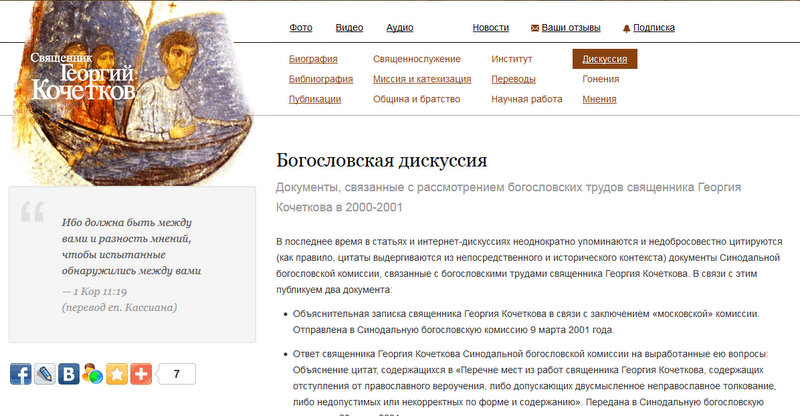The width and height of the screenshot is (800, 416).
Task: Open Библиография page
Action: pyautogui.click(x=320, y=79)
